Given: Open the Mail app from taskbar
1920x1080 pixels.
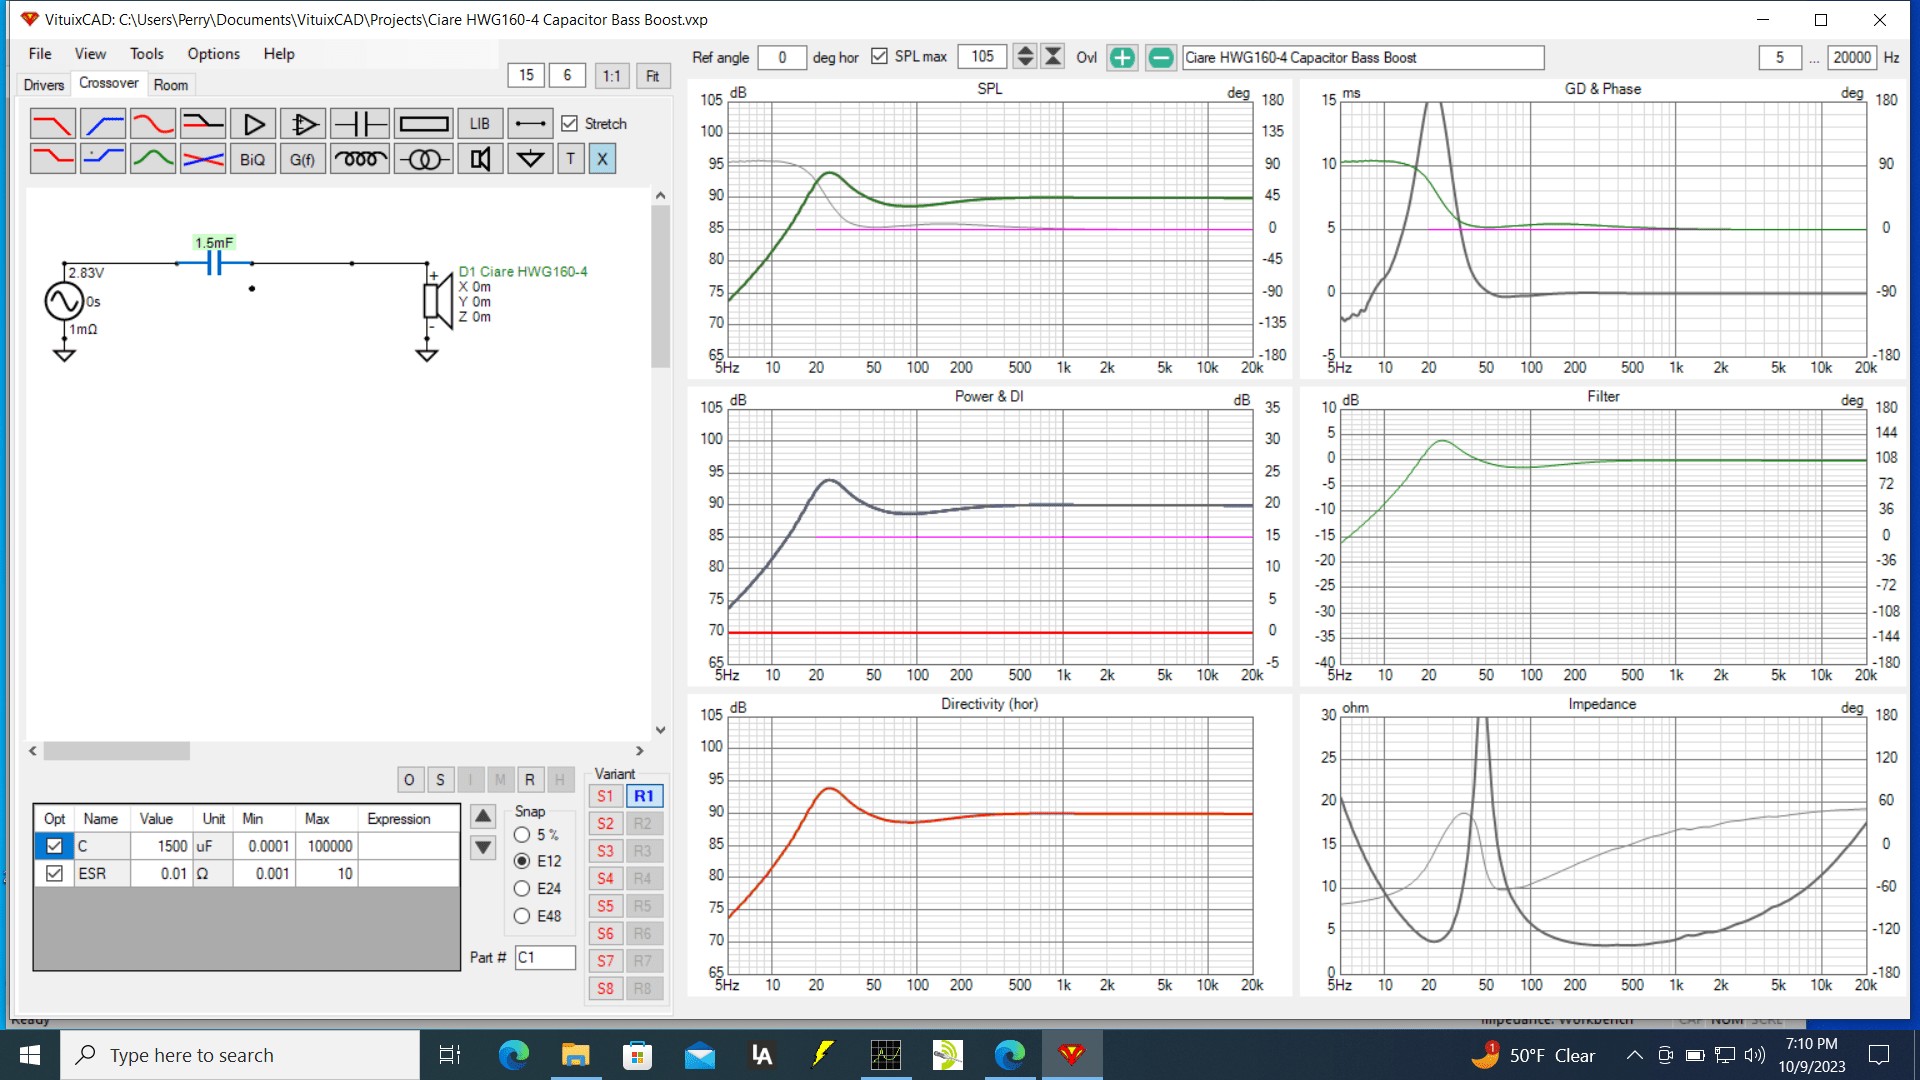Looking at the screenshot, I should coord(700,1055).
